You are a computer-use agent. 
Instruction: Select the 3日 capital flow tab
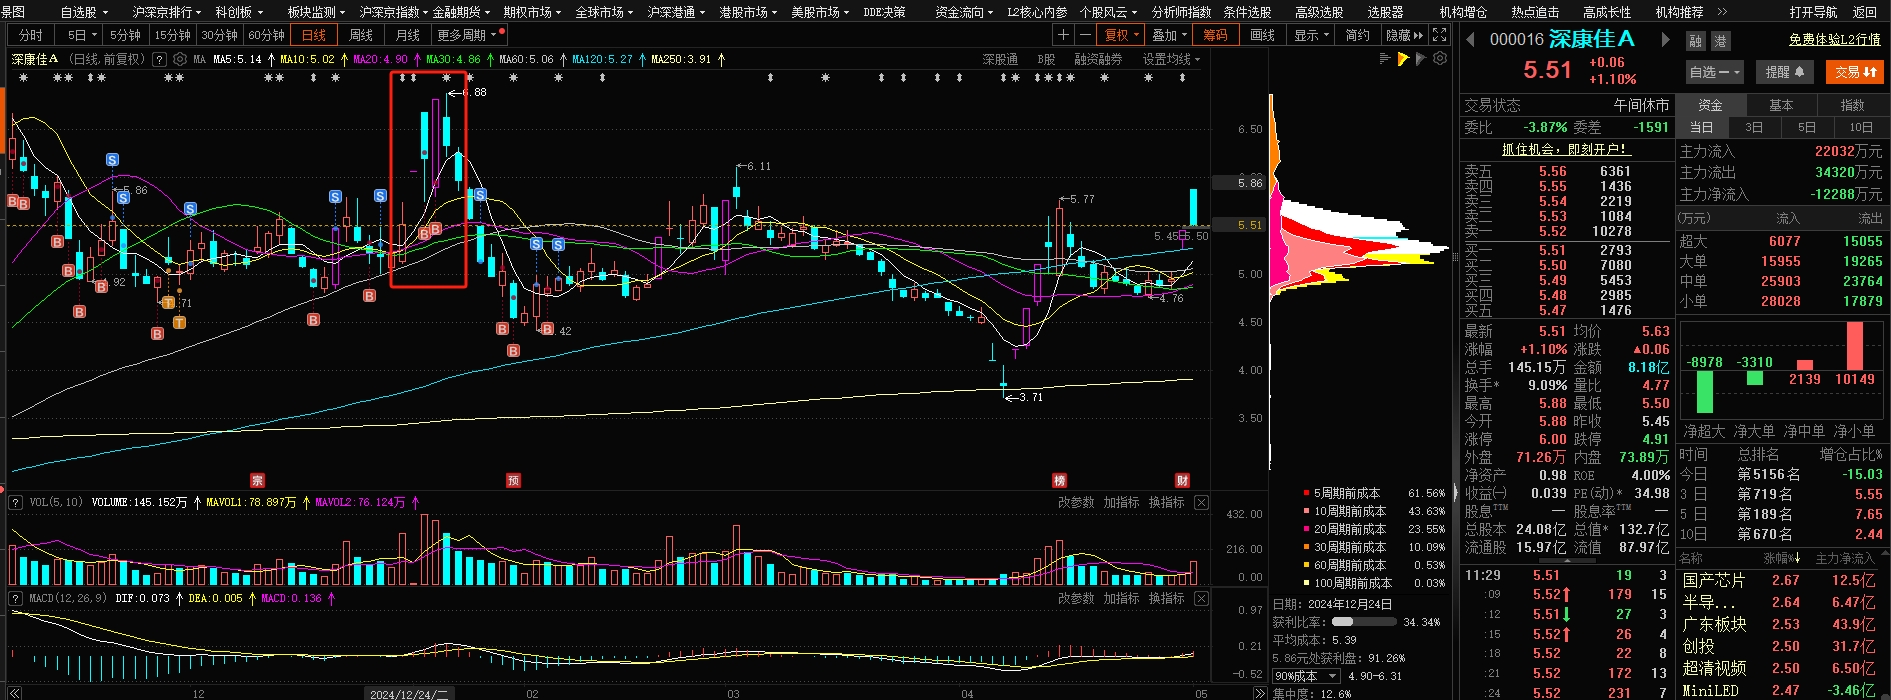point(1754,127)
